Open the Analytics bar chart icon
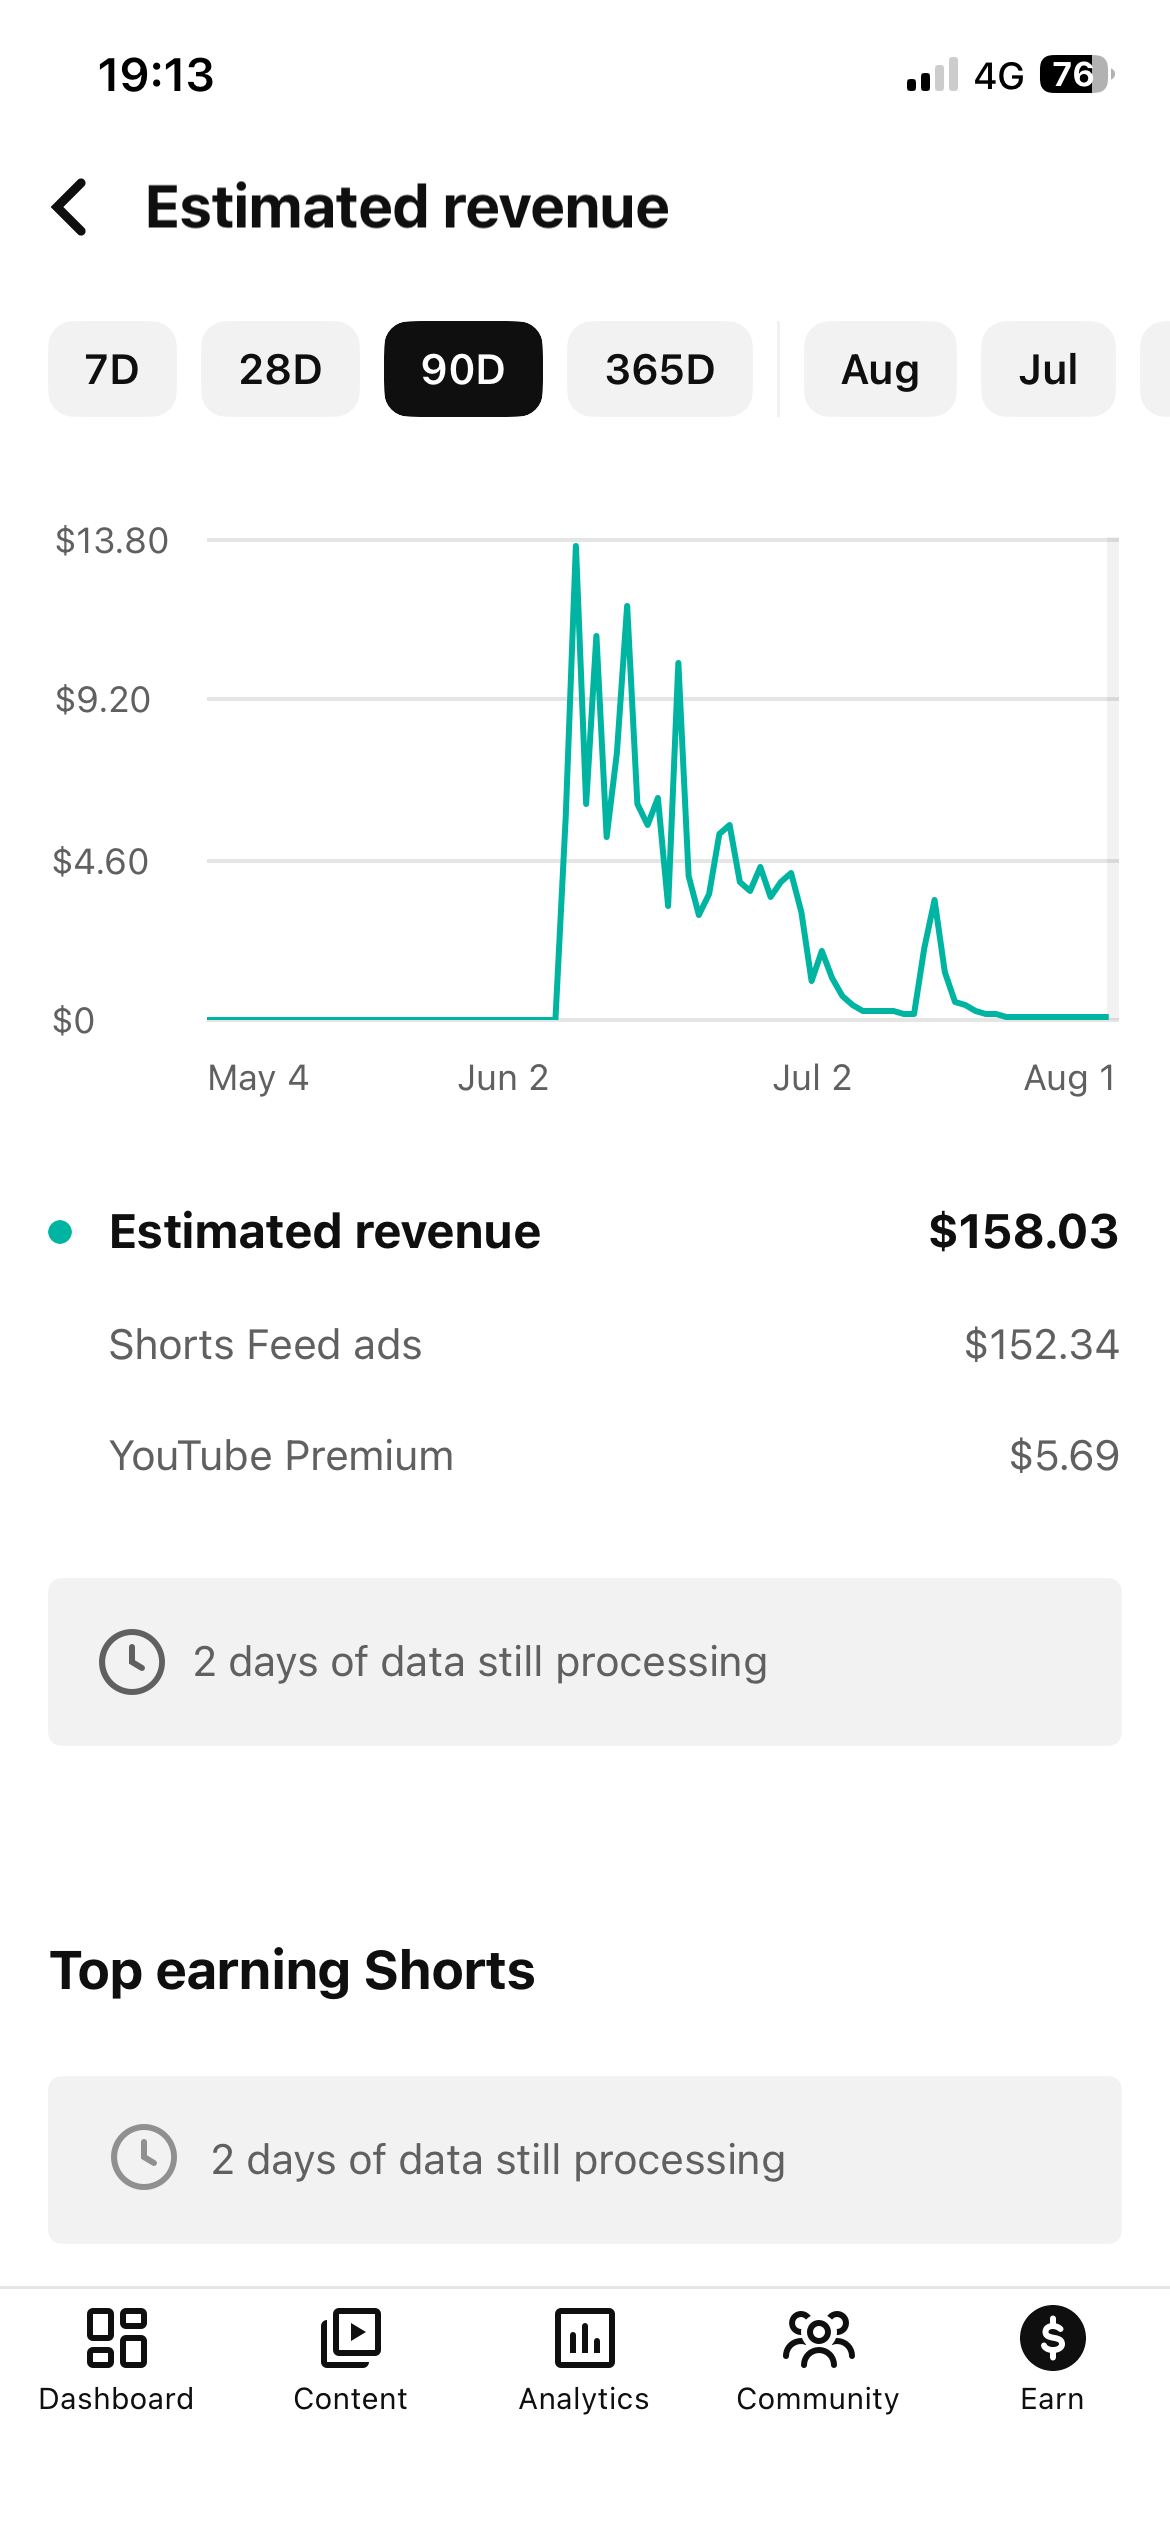Viewport: 1170px width, 2532px height. [x=585, y=2338]
